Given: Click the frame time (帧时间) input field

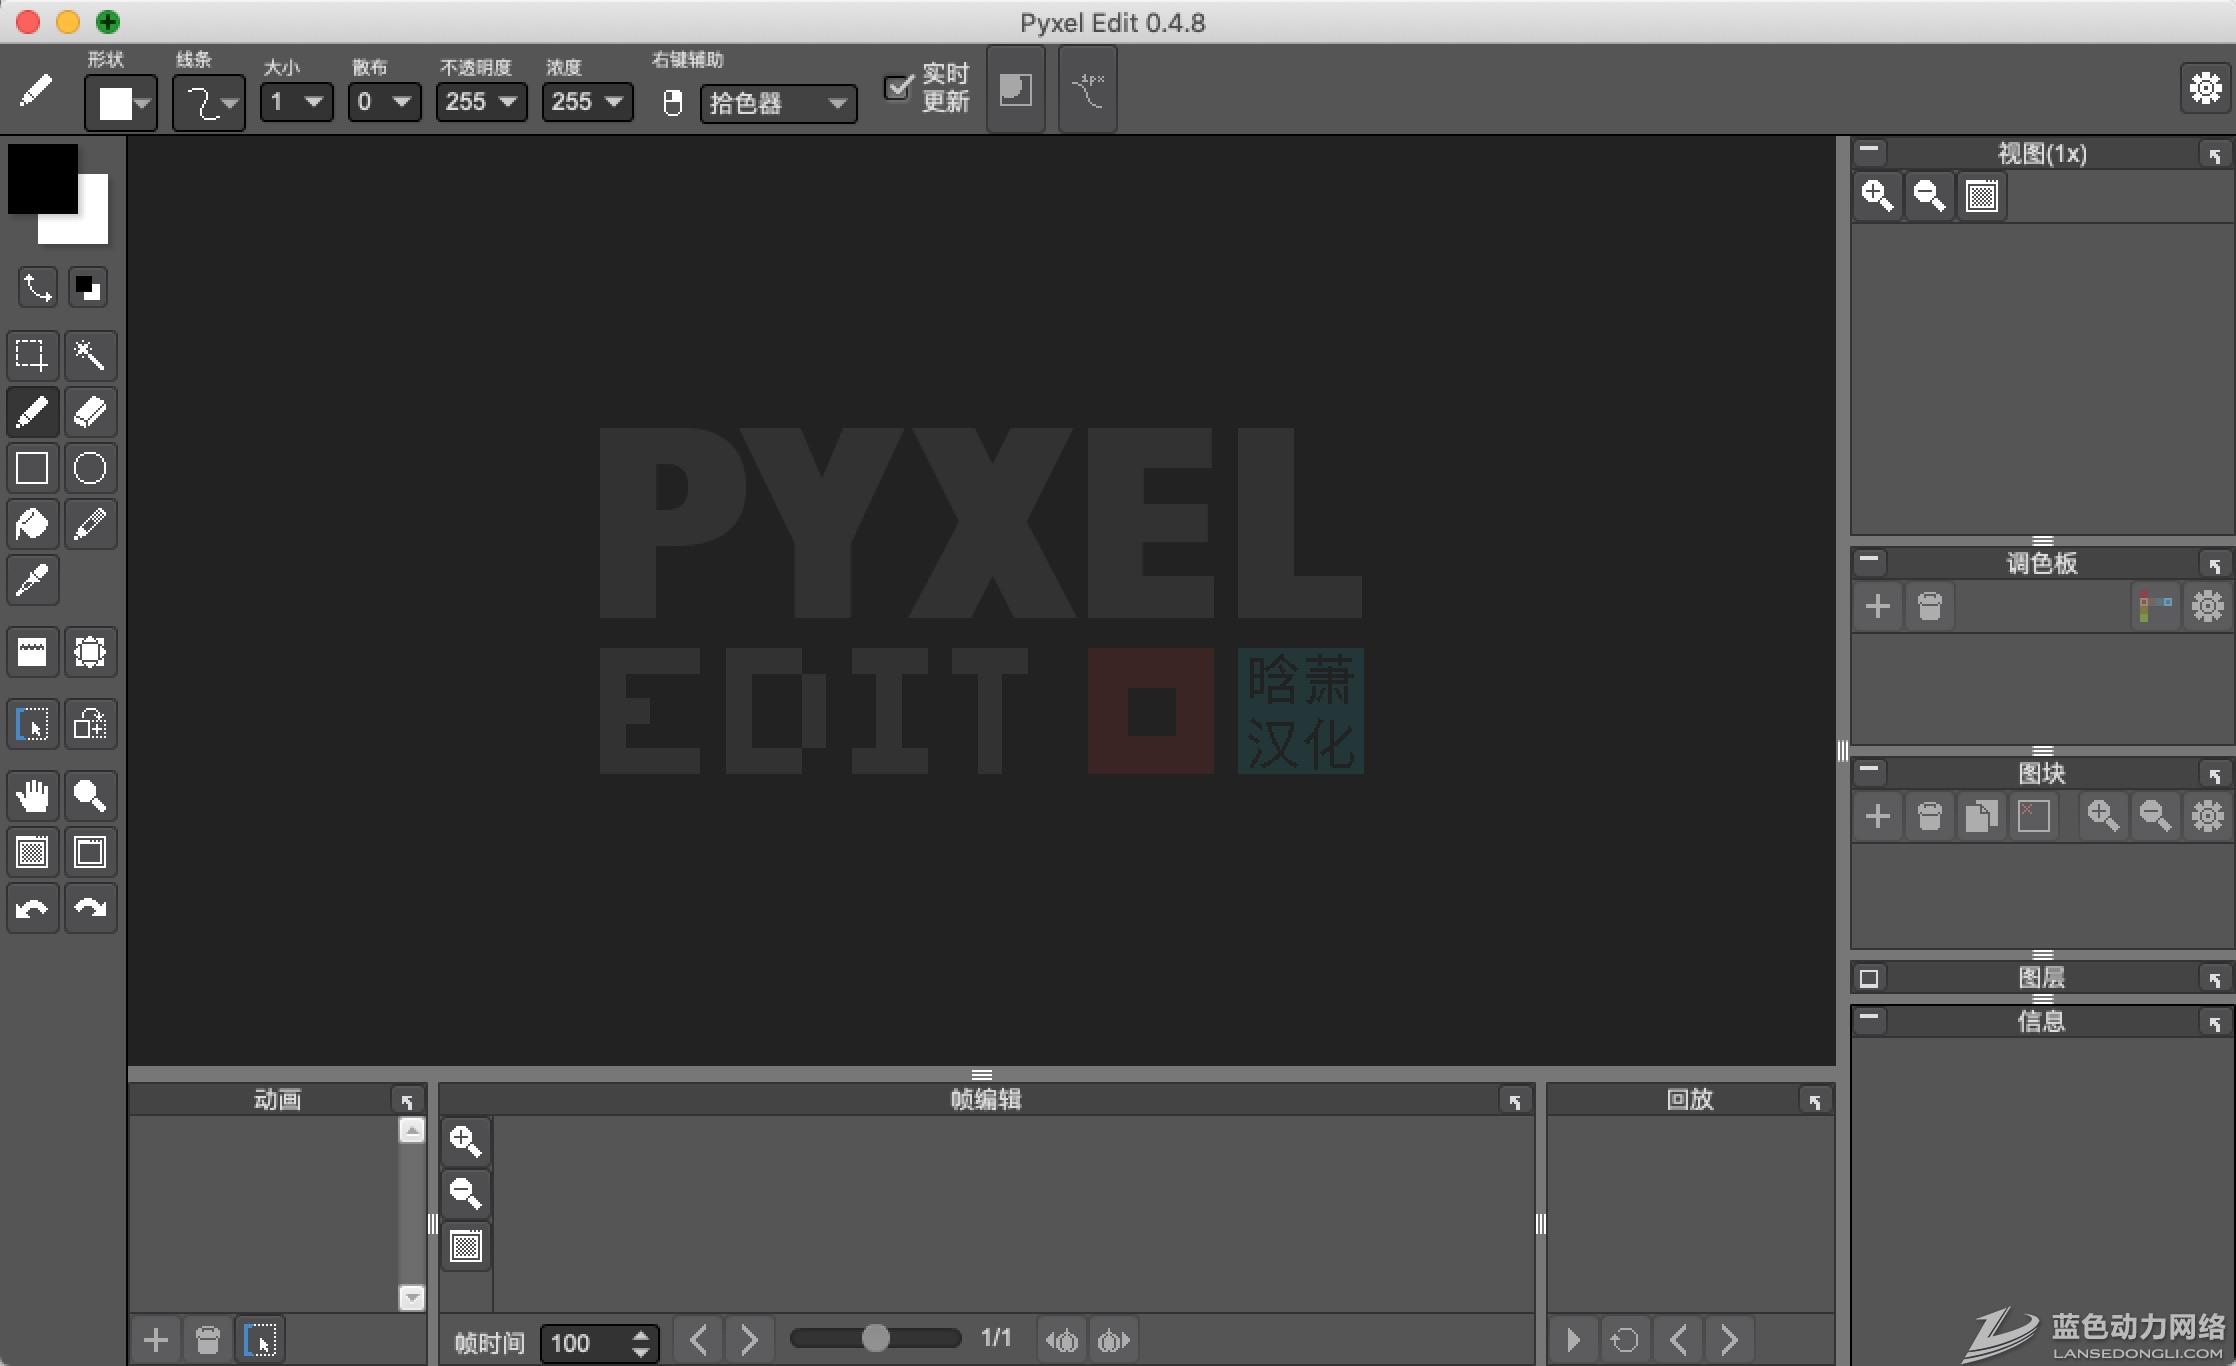Looking at the screenshot, I should point(586,1343).
